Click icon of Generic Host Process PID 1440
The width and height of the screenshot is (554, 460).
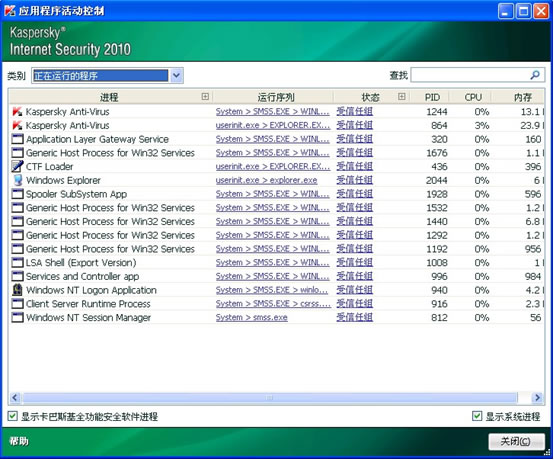click(17, 222)
